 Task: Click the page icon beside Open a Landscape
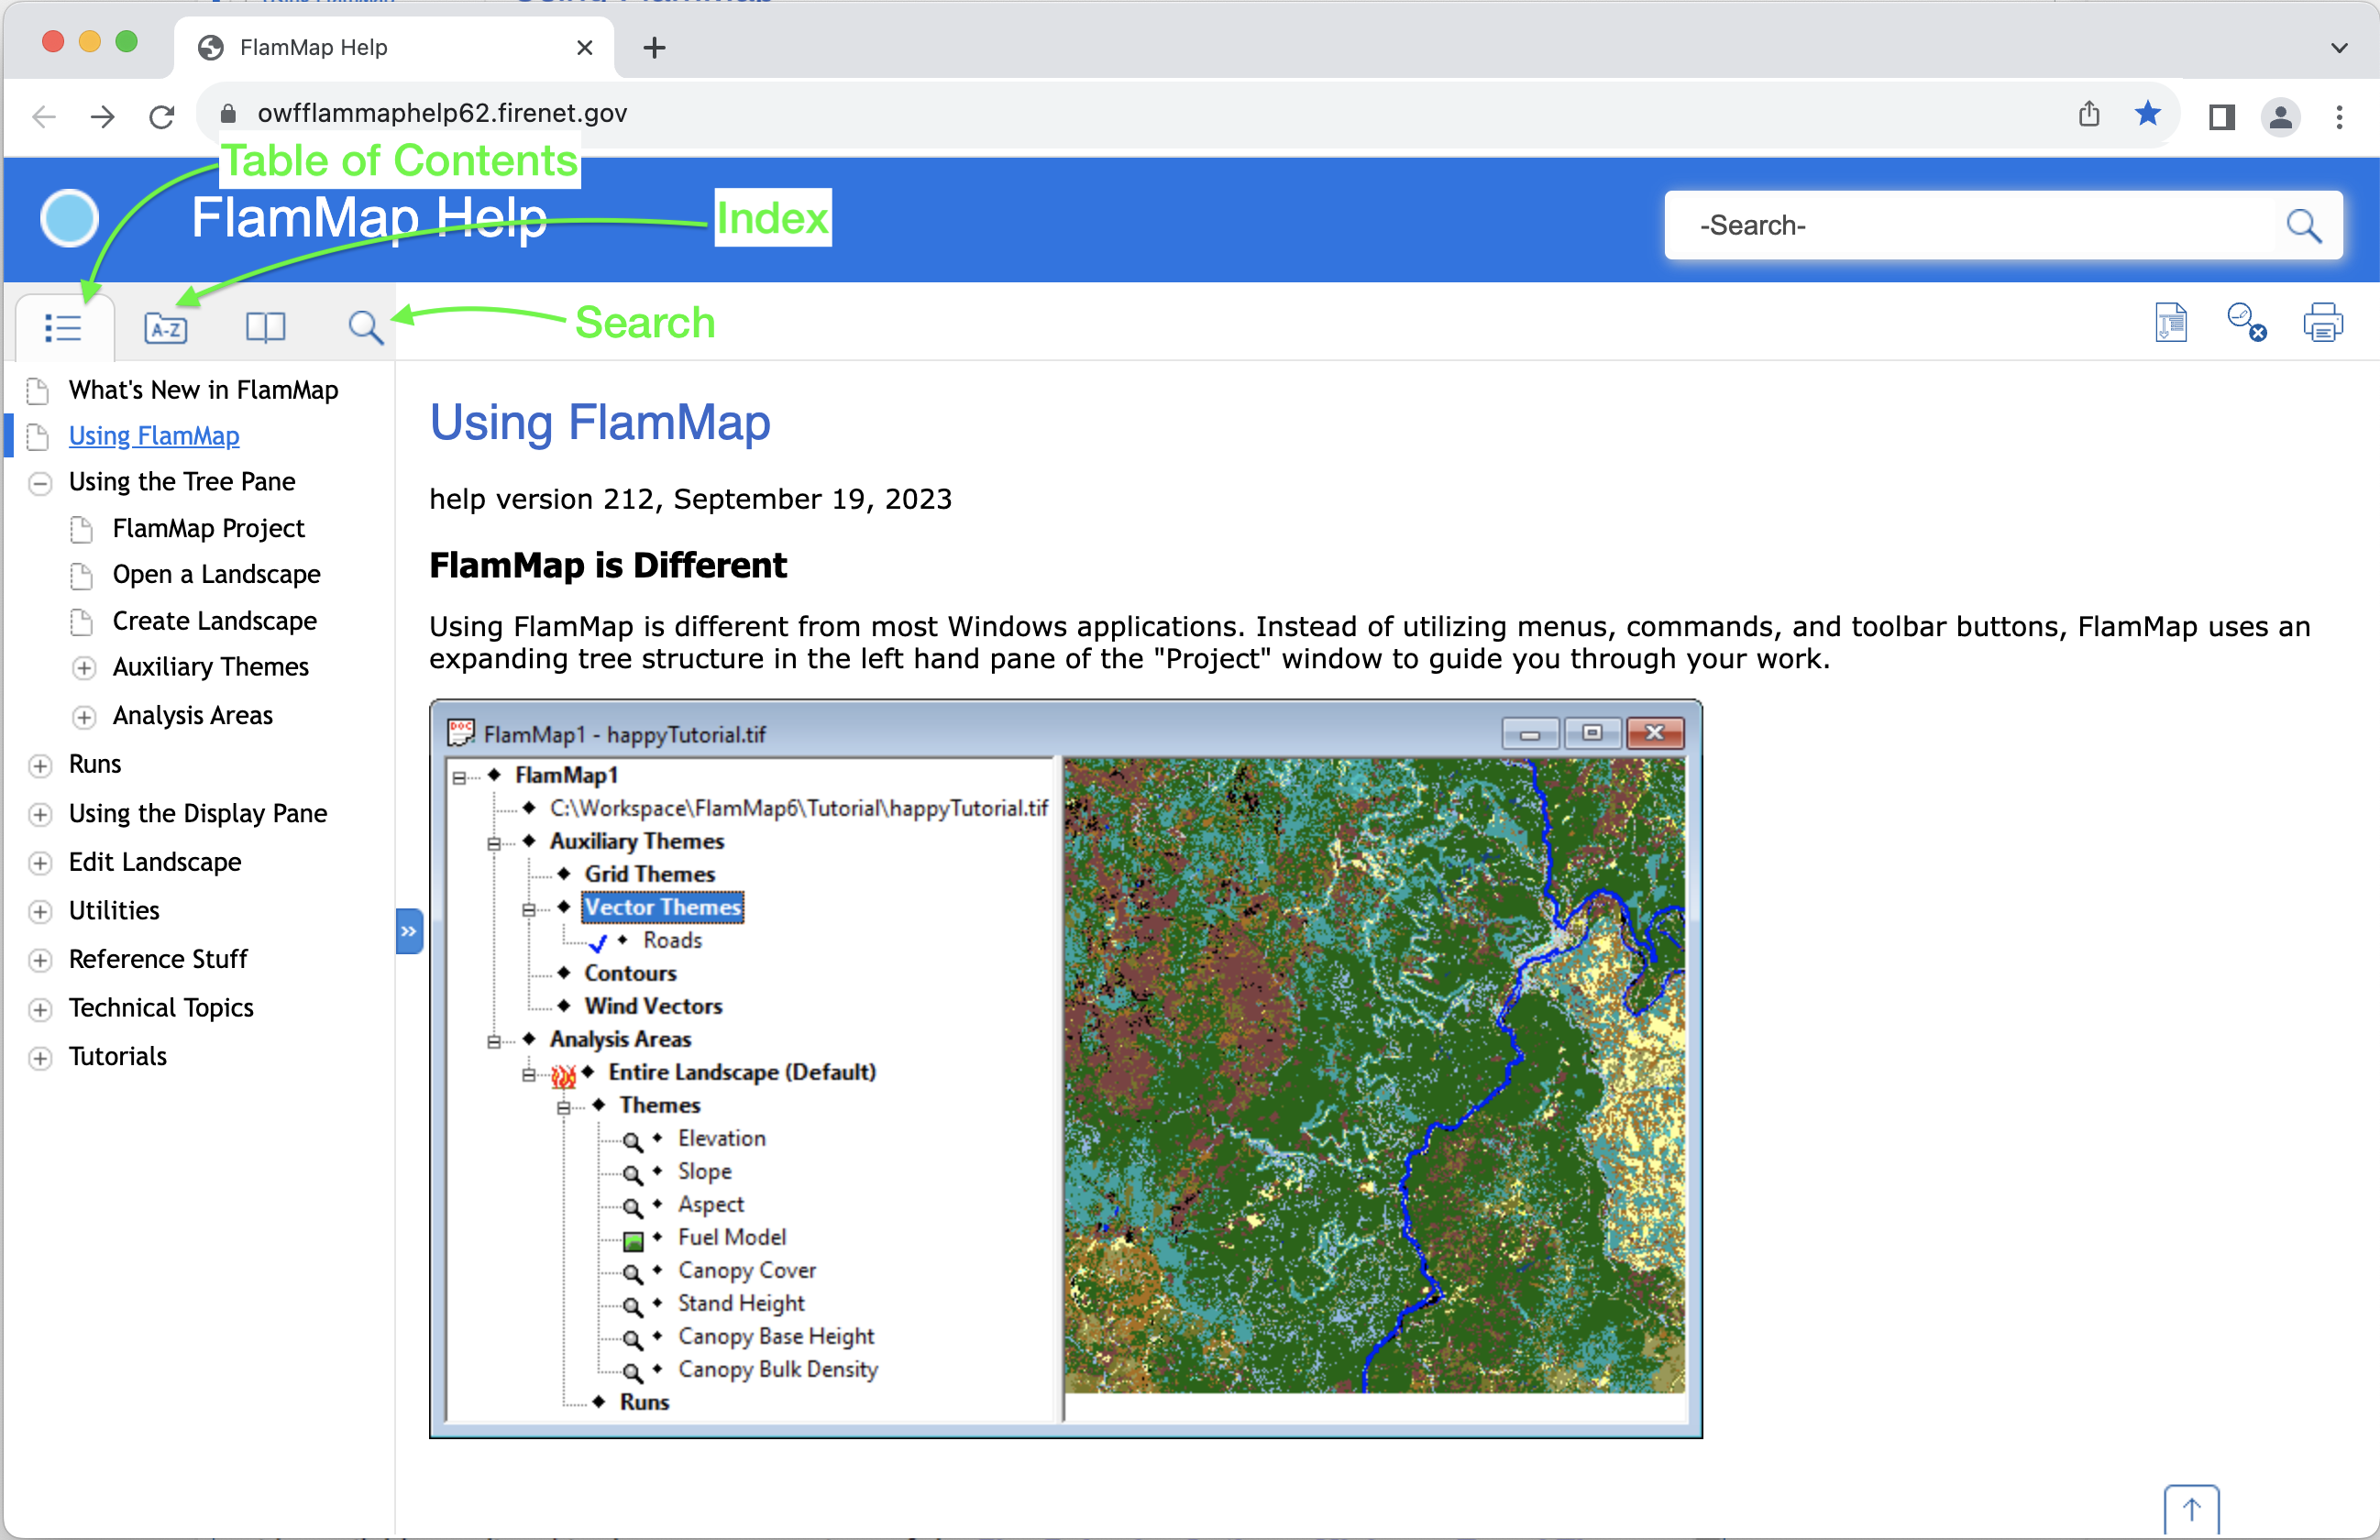click(x=81, y=575)
